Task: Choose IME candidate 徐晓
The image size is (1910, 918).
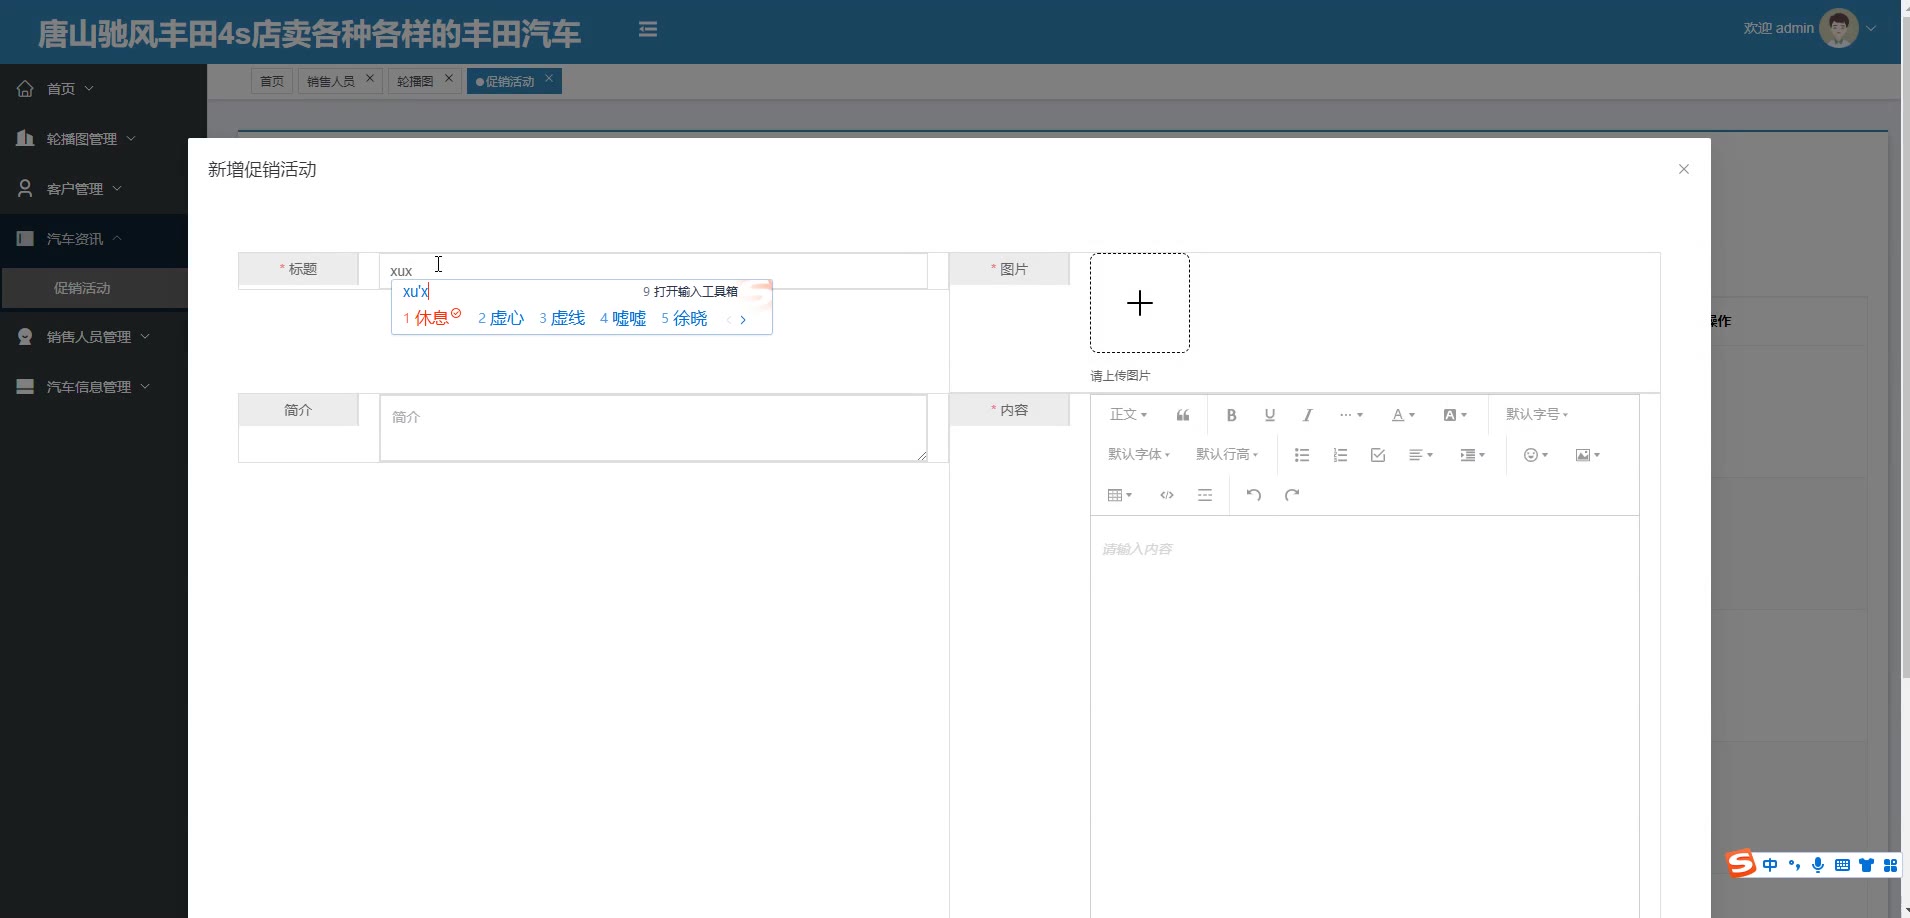Action: pyautogui.click(x=683, y=318)
